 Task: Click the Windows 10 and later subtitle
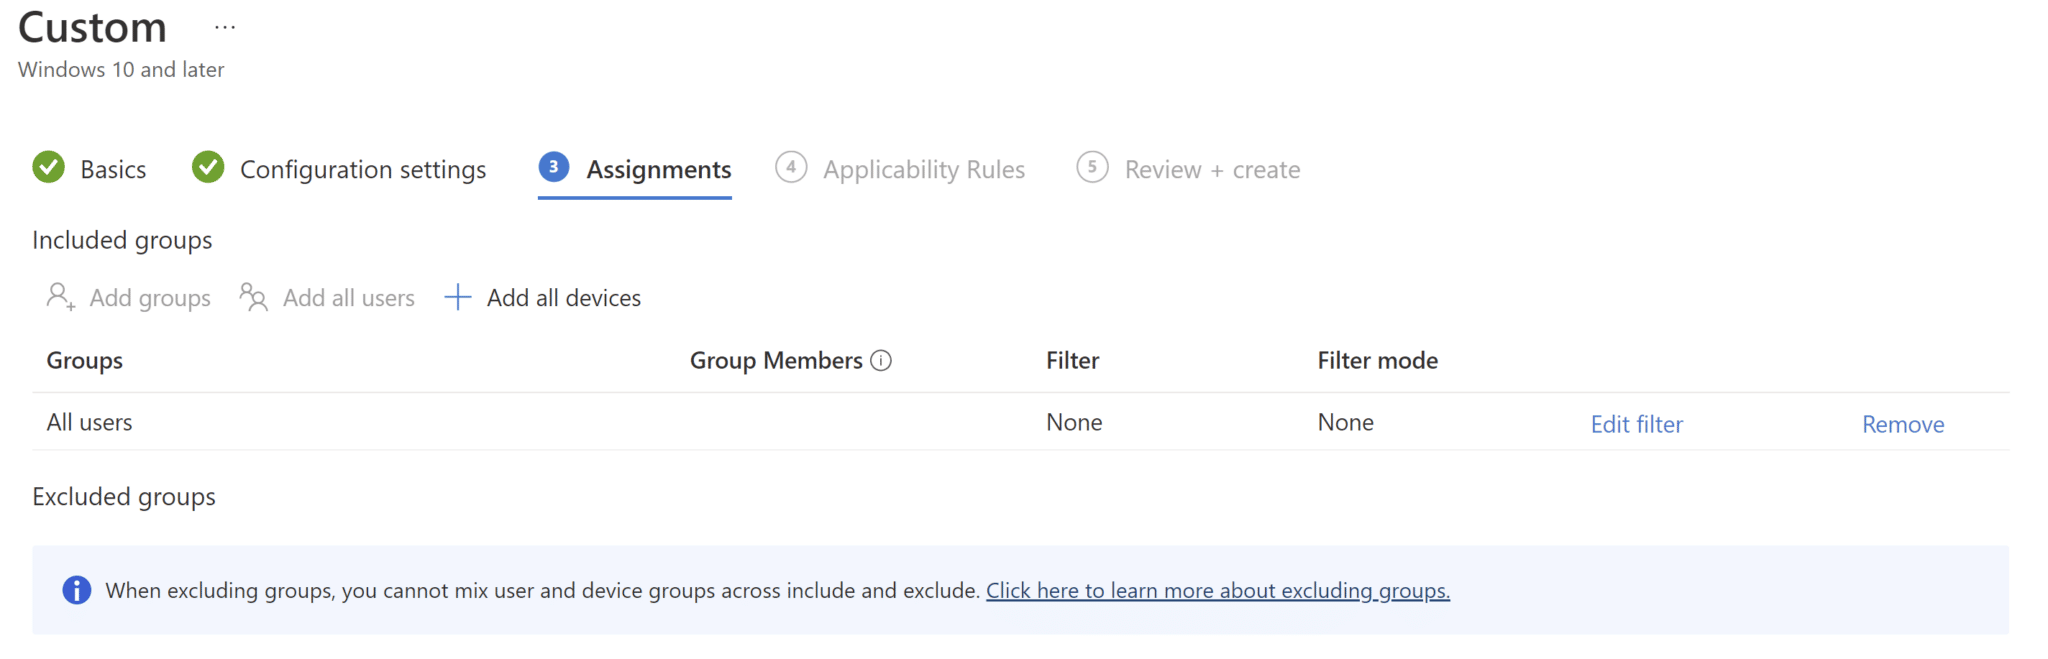(121, 69)
